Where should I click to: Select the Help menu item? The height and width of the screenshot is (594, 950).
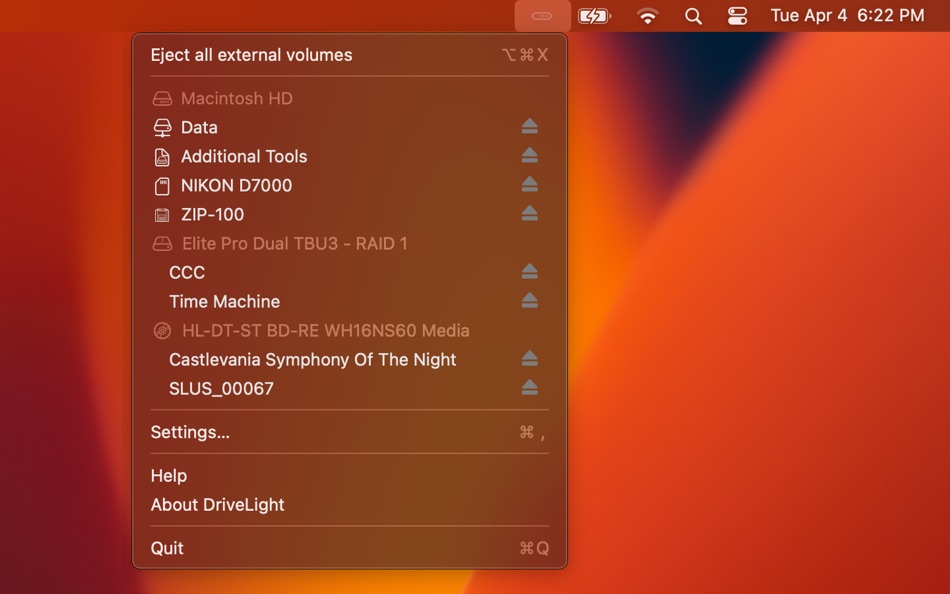(x=350, y=476)
